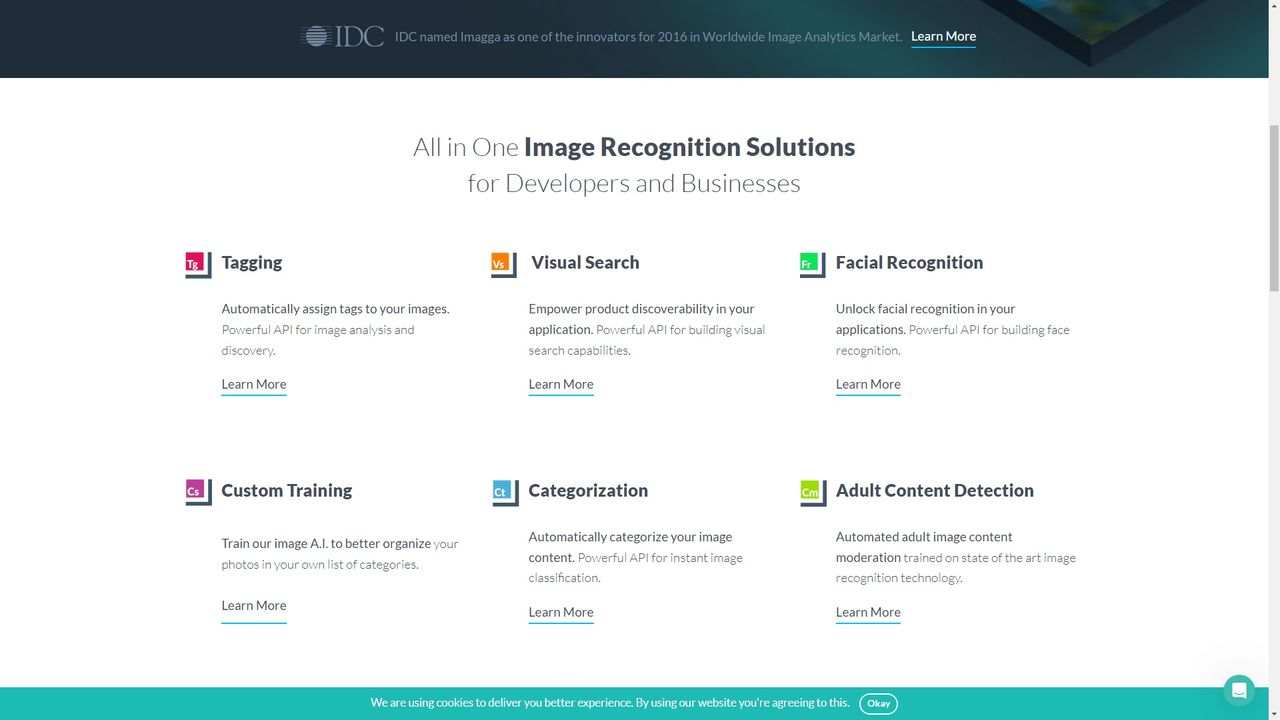Click the Visual Search 'Vs' icon
Viewport: 1280px width, 720px height.
click(x=503, y=264)
